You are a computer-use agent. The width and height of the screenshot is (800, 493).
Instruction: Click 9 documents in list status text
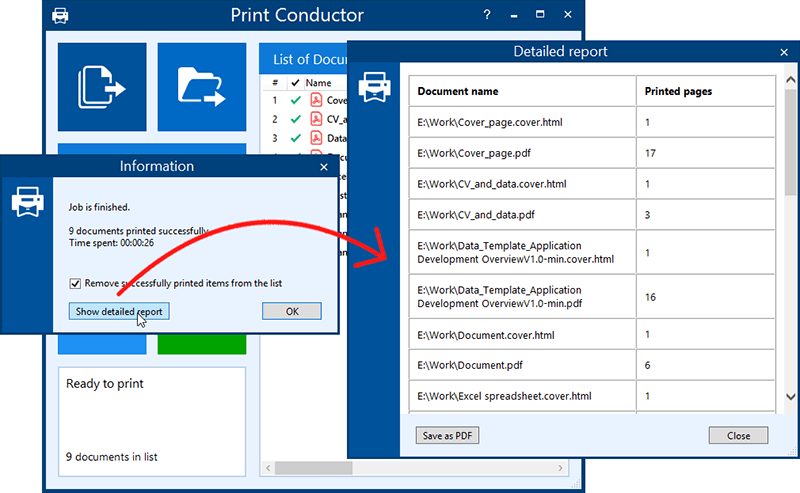click(111, 457)
